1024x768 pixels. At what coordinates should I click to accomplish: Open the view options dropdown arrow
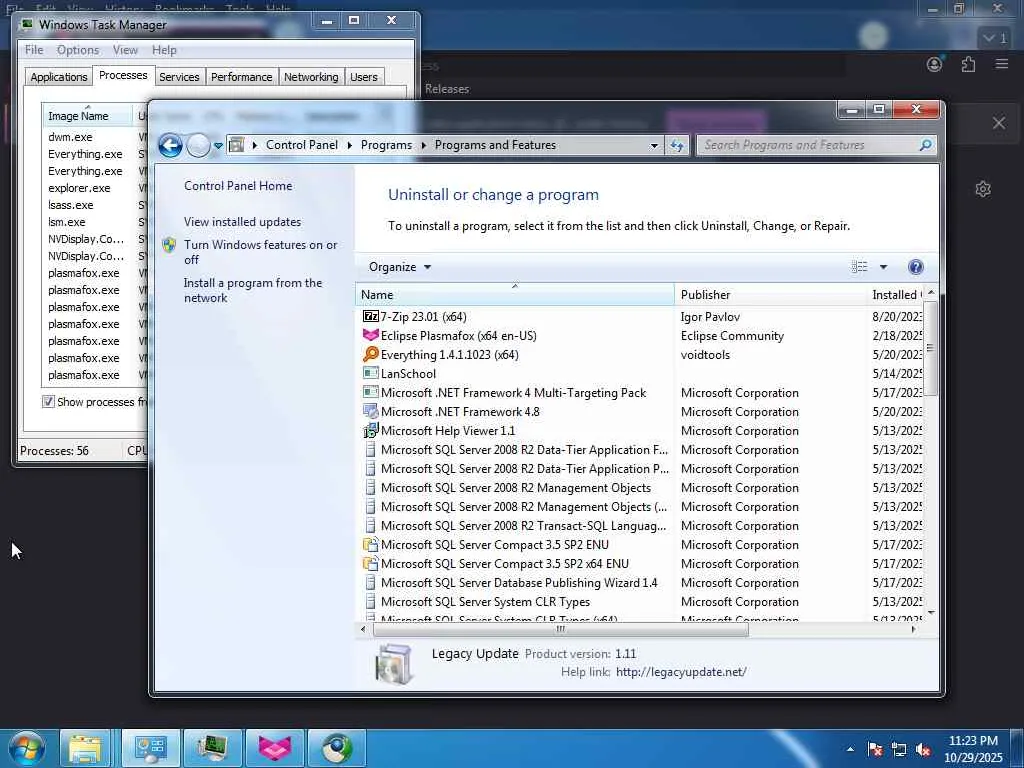pyautogui.click(x=883, y=266)
